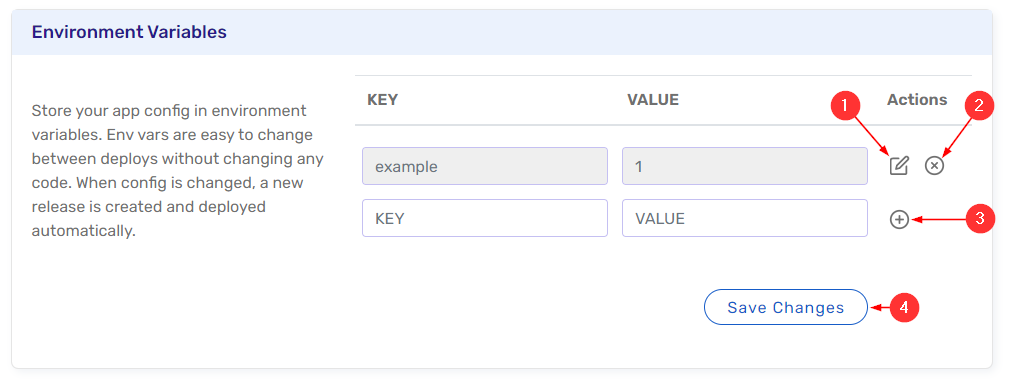
Task: Click the text 'Store your app config in environment'
Action: [x=169, y=111]
